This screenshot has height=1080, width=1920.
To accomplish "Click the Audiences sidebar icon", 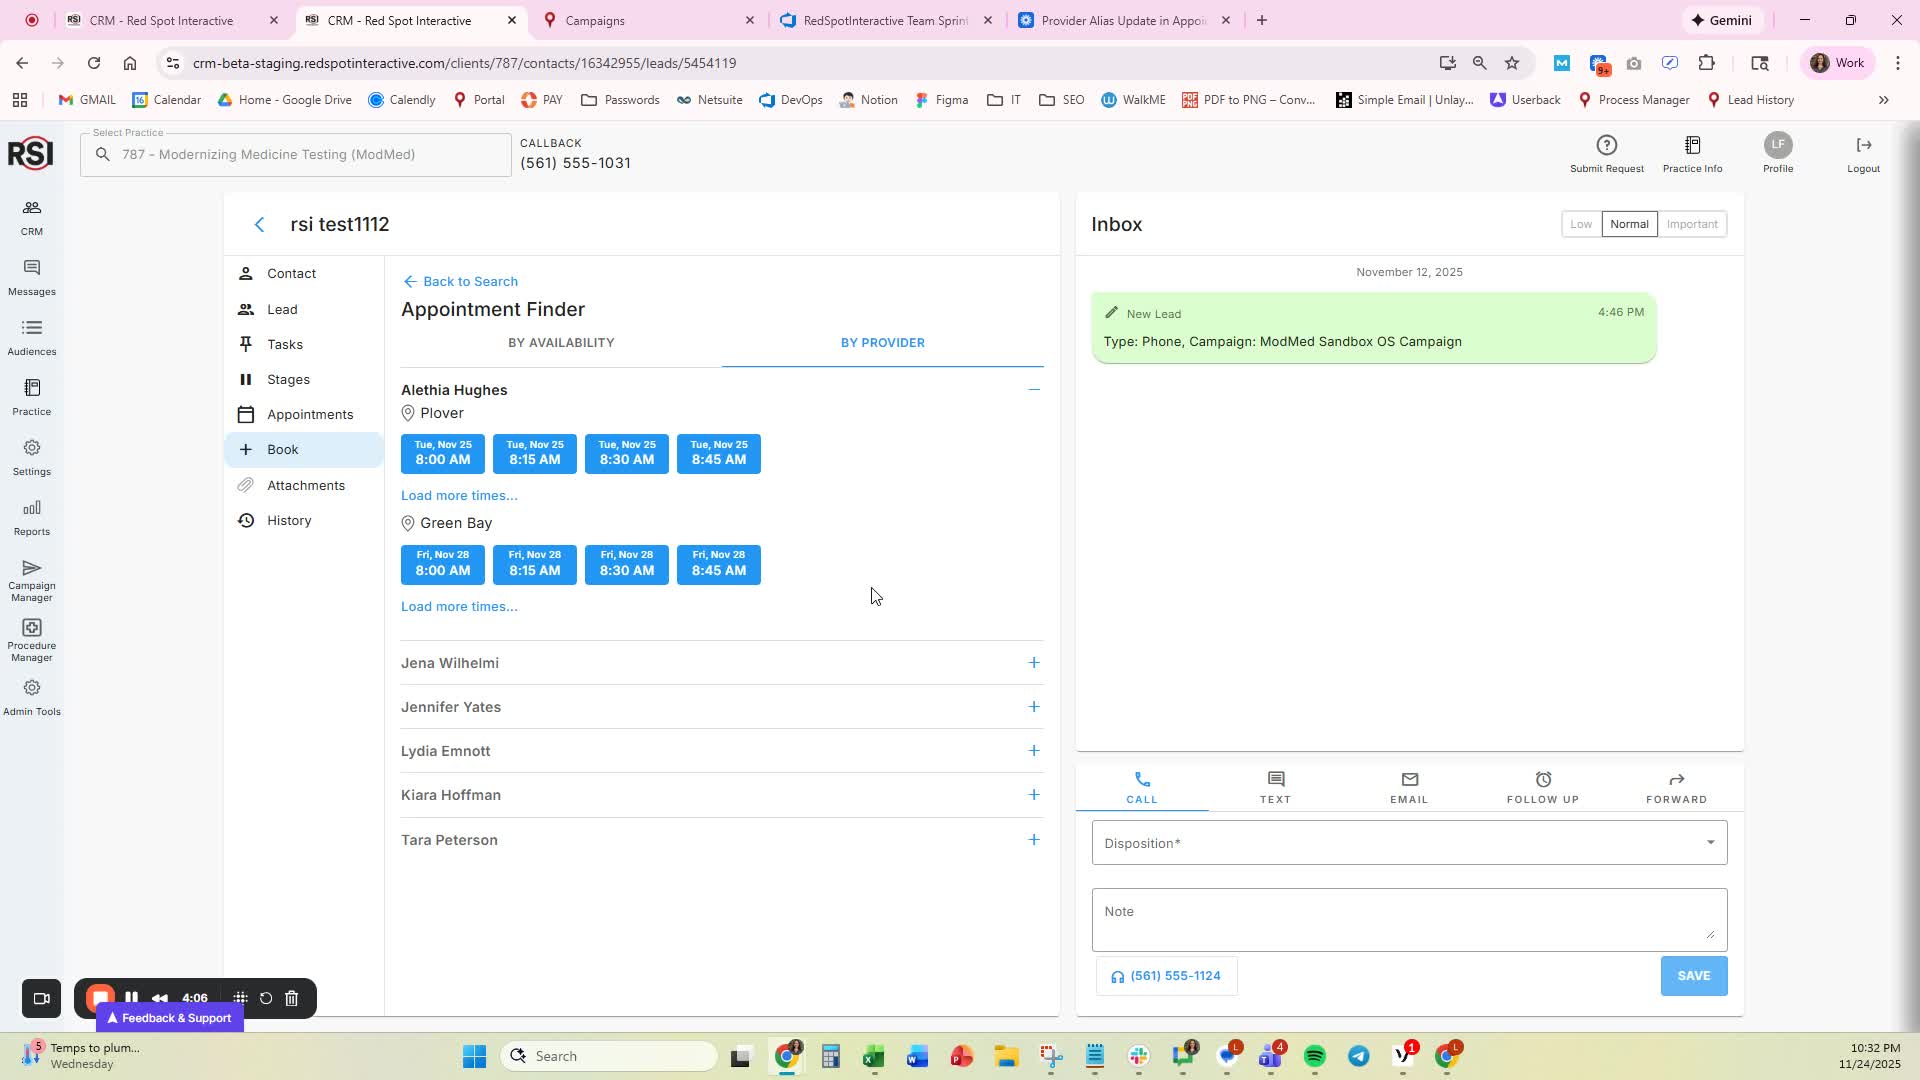I will (31, 337).
